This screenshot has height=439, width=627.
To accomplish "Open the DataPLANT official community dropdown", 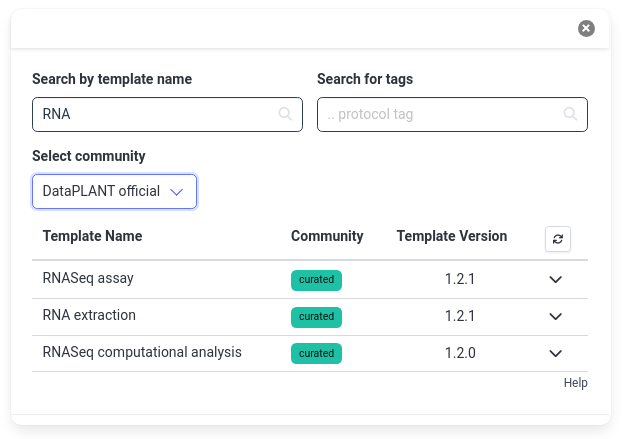I will point(114,191).
